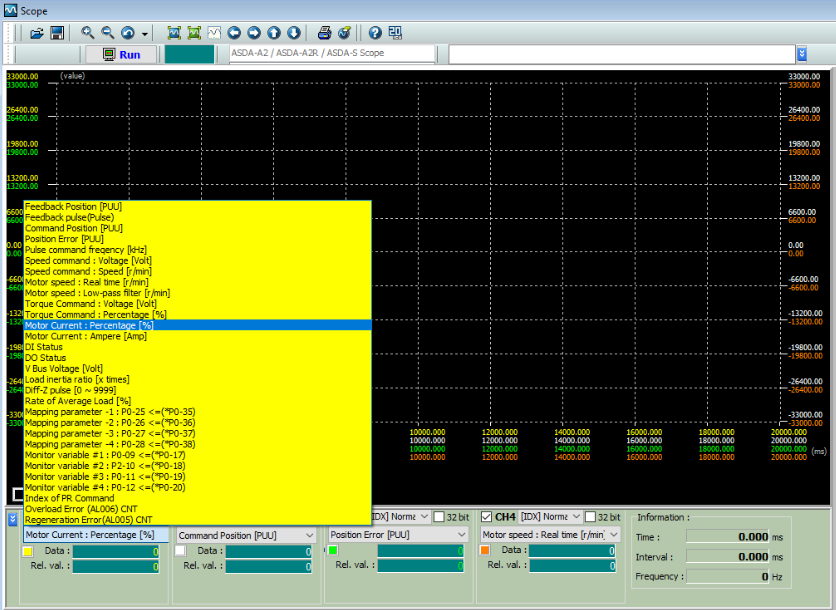The width and height of the screenshot is (836, 610).
Task: Toggle the CH4 32 bit checkbox
Action: pyautogui.click(x=591, y=517)
